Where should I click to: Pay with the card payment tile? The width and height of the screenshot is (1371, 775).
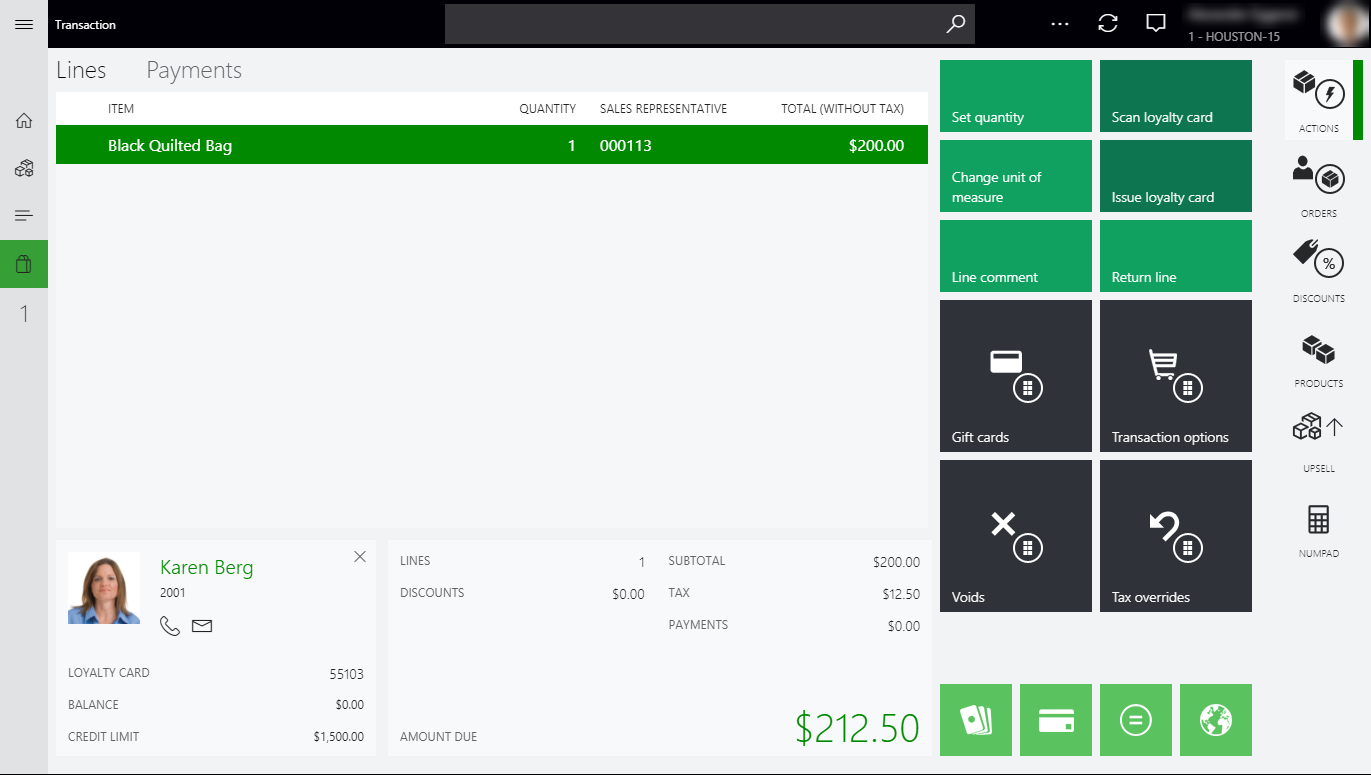1055,719
